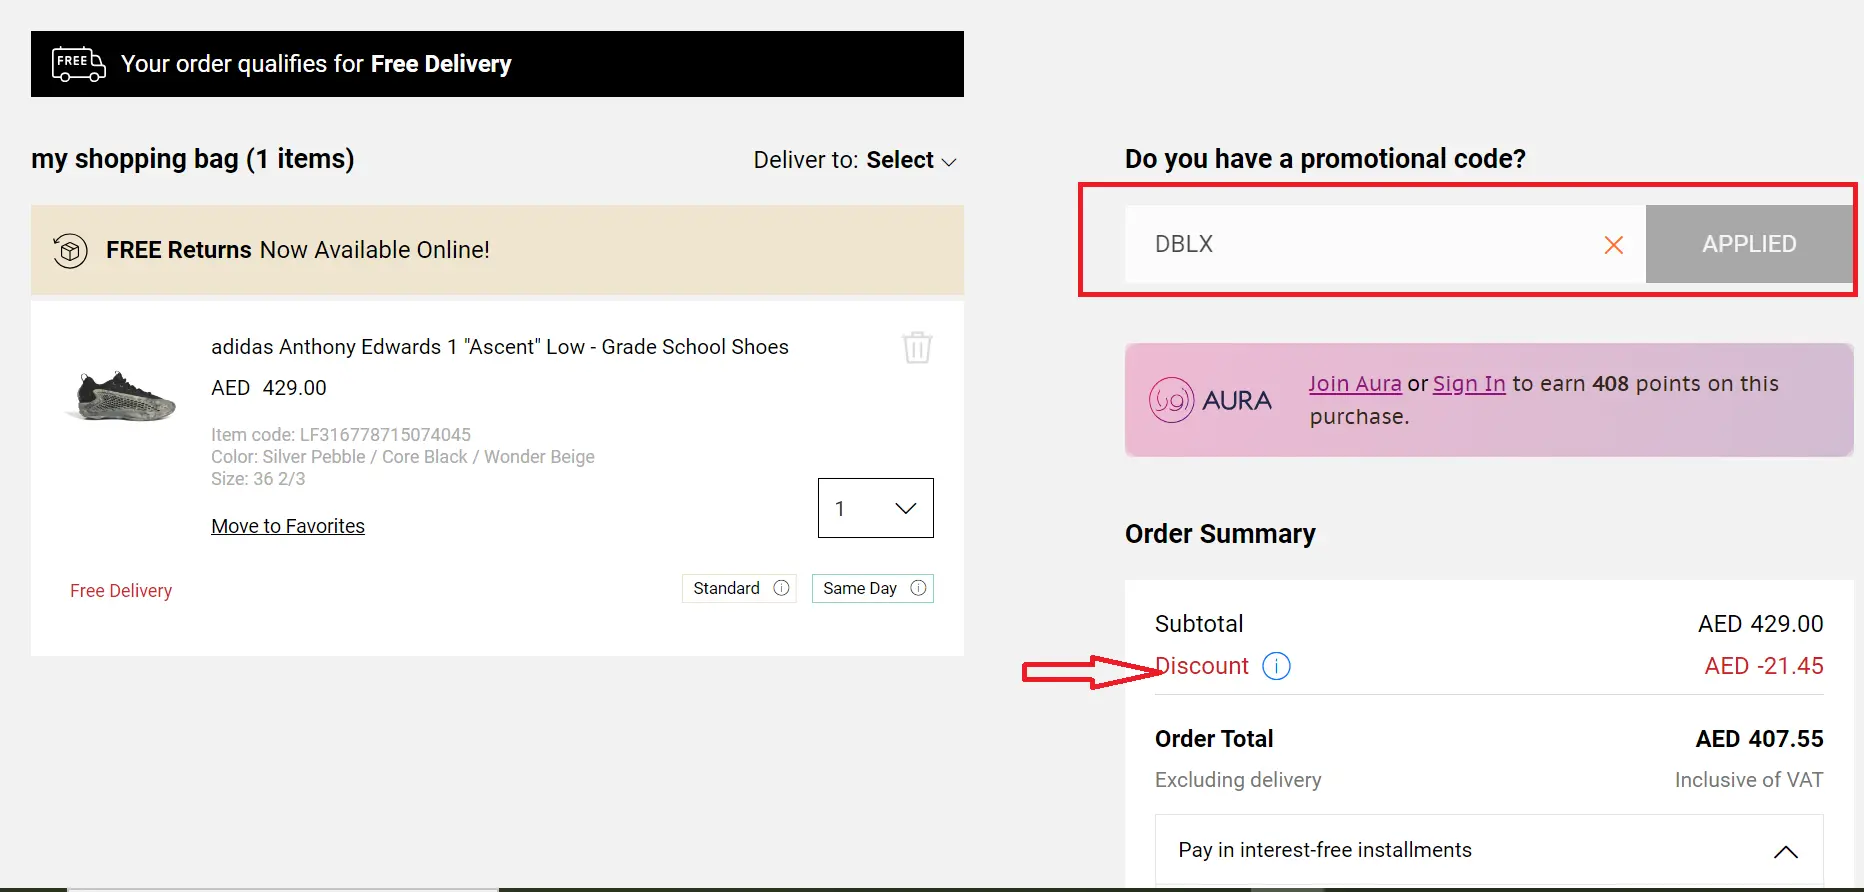Click the trash icon to remove shoes
1864x892 pixels.
(916, 347)
